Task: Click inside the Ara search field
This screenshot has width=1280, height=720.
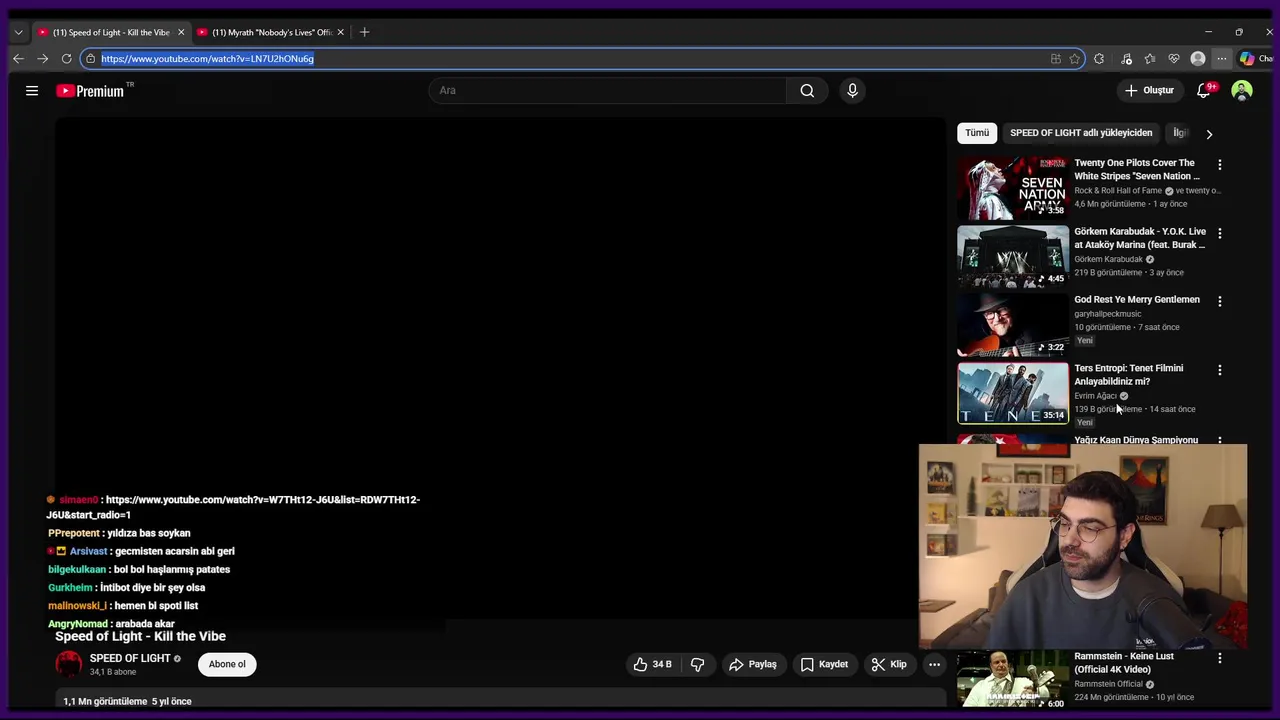Action: (x=608, y=91)
